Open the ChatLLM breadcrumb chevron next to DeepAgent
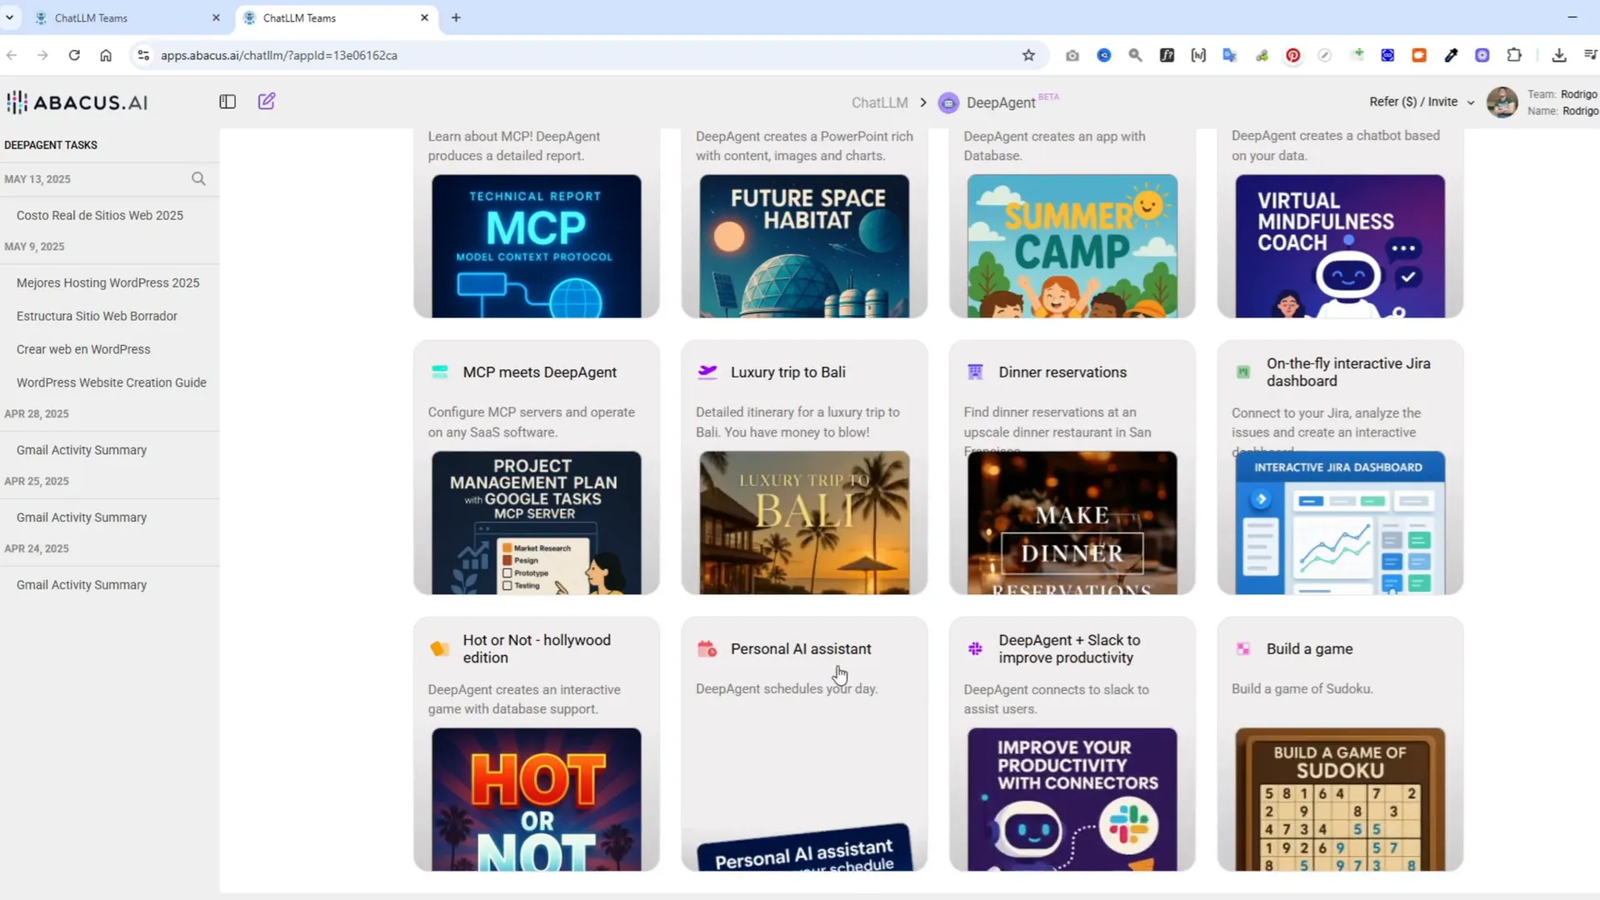The image size is (1600, 900). click(x=924, y=102)
